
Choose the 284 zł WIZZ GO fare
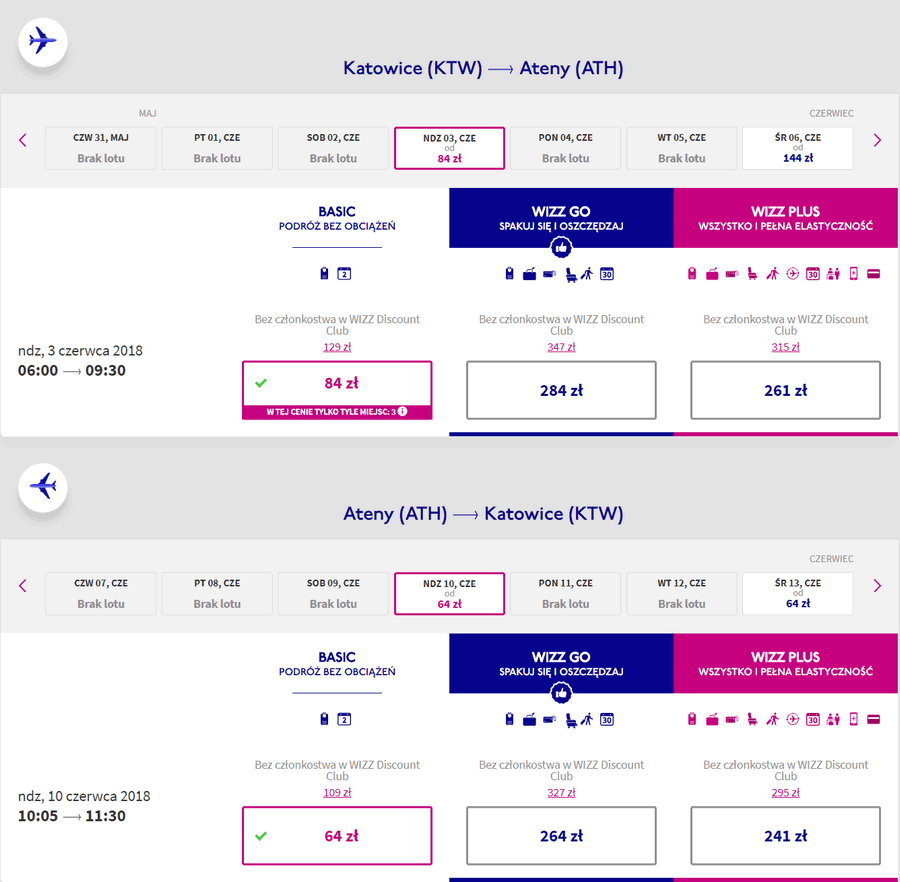561,390
